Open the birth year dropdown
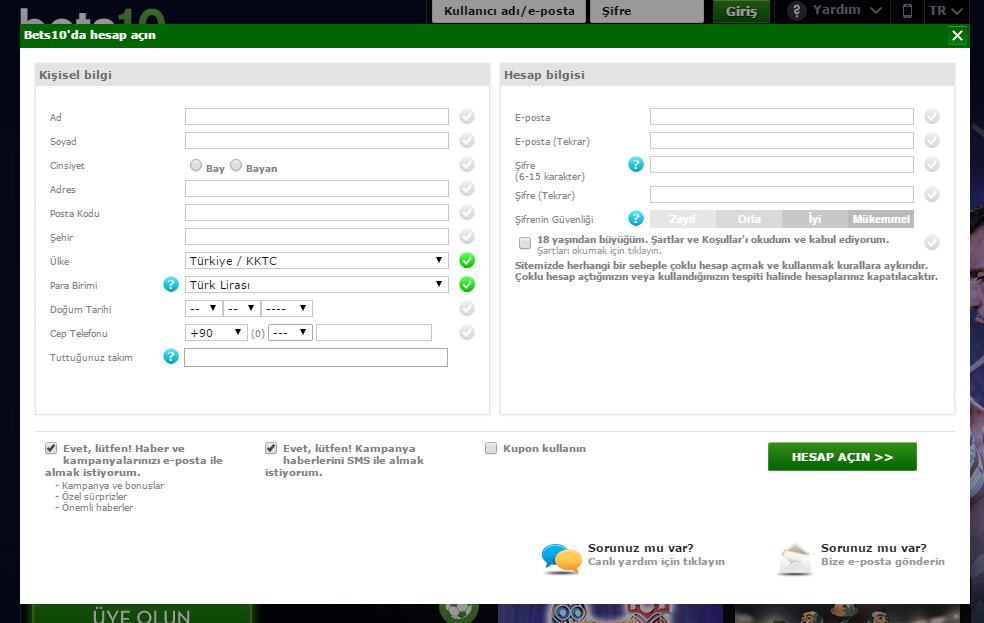 point(287,308)
